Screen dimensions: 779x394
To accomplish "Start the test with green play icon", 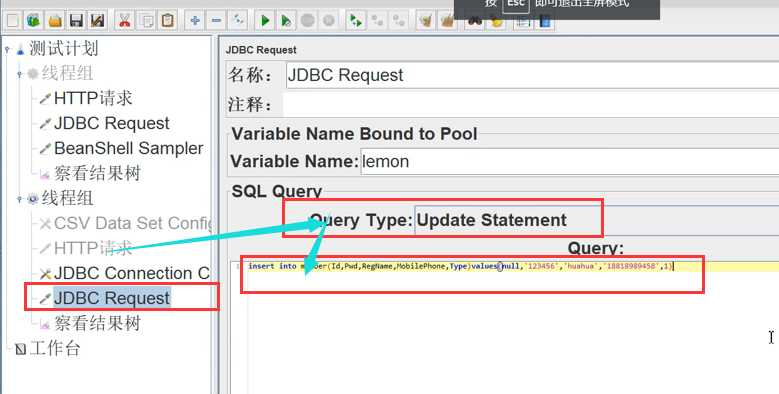I will coord(265,20).
